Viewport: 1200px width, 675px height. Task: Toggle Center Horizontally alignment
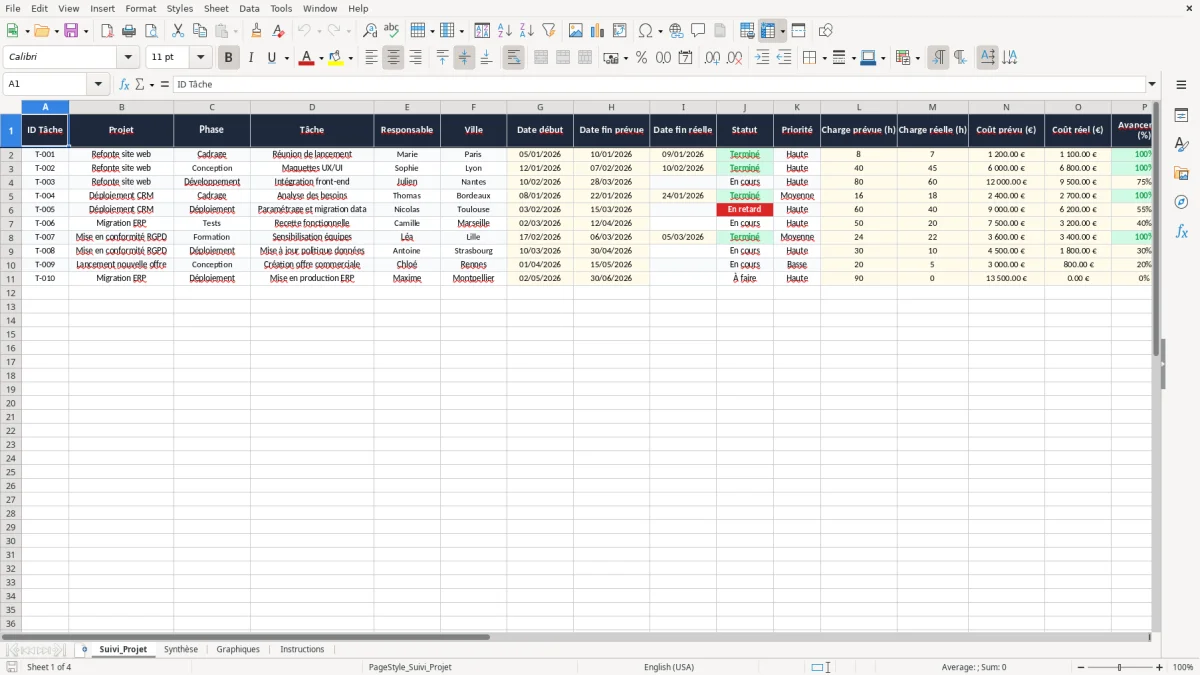point(393,58)
